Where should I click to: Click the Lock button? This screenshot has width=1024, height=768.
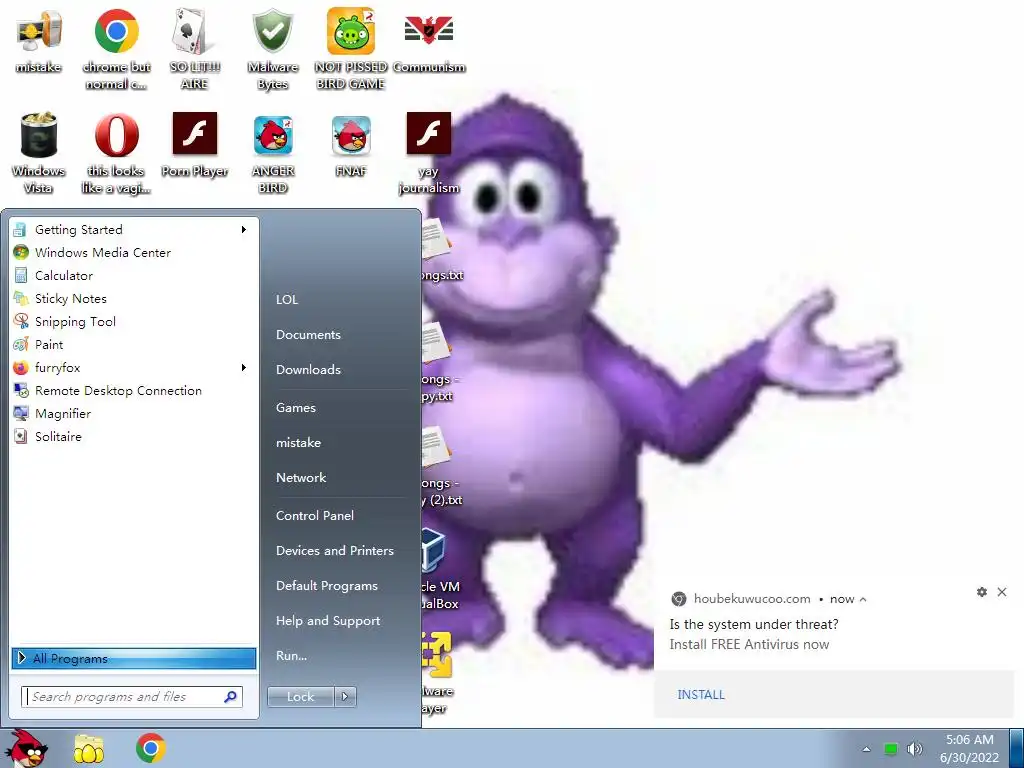300,697
